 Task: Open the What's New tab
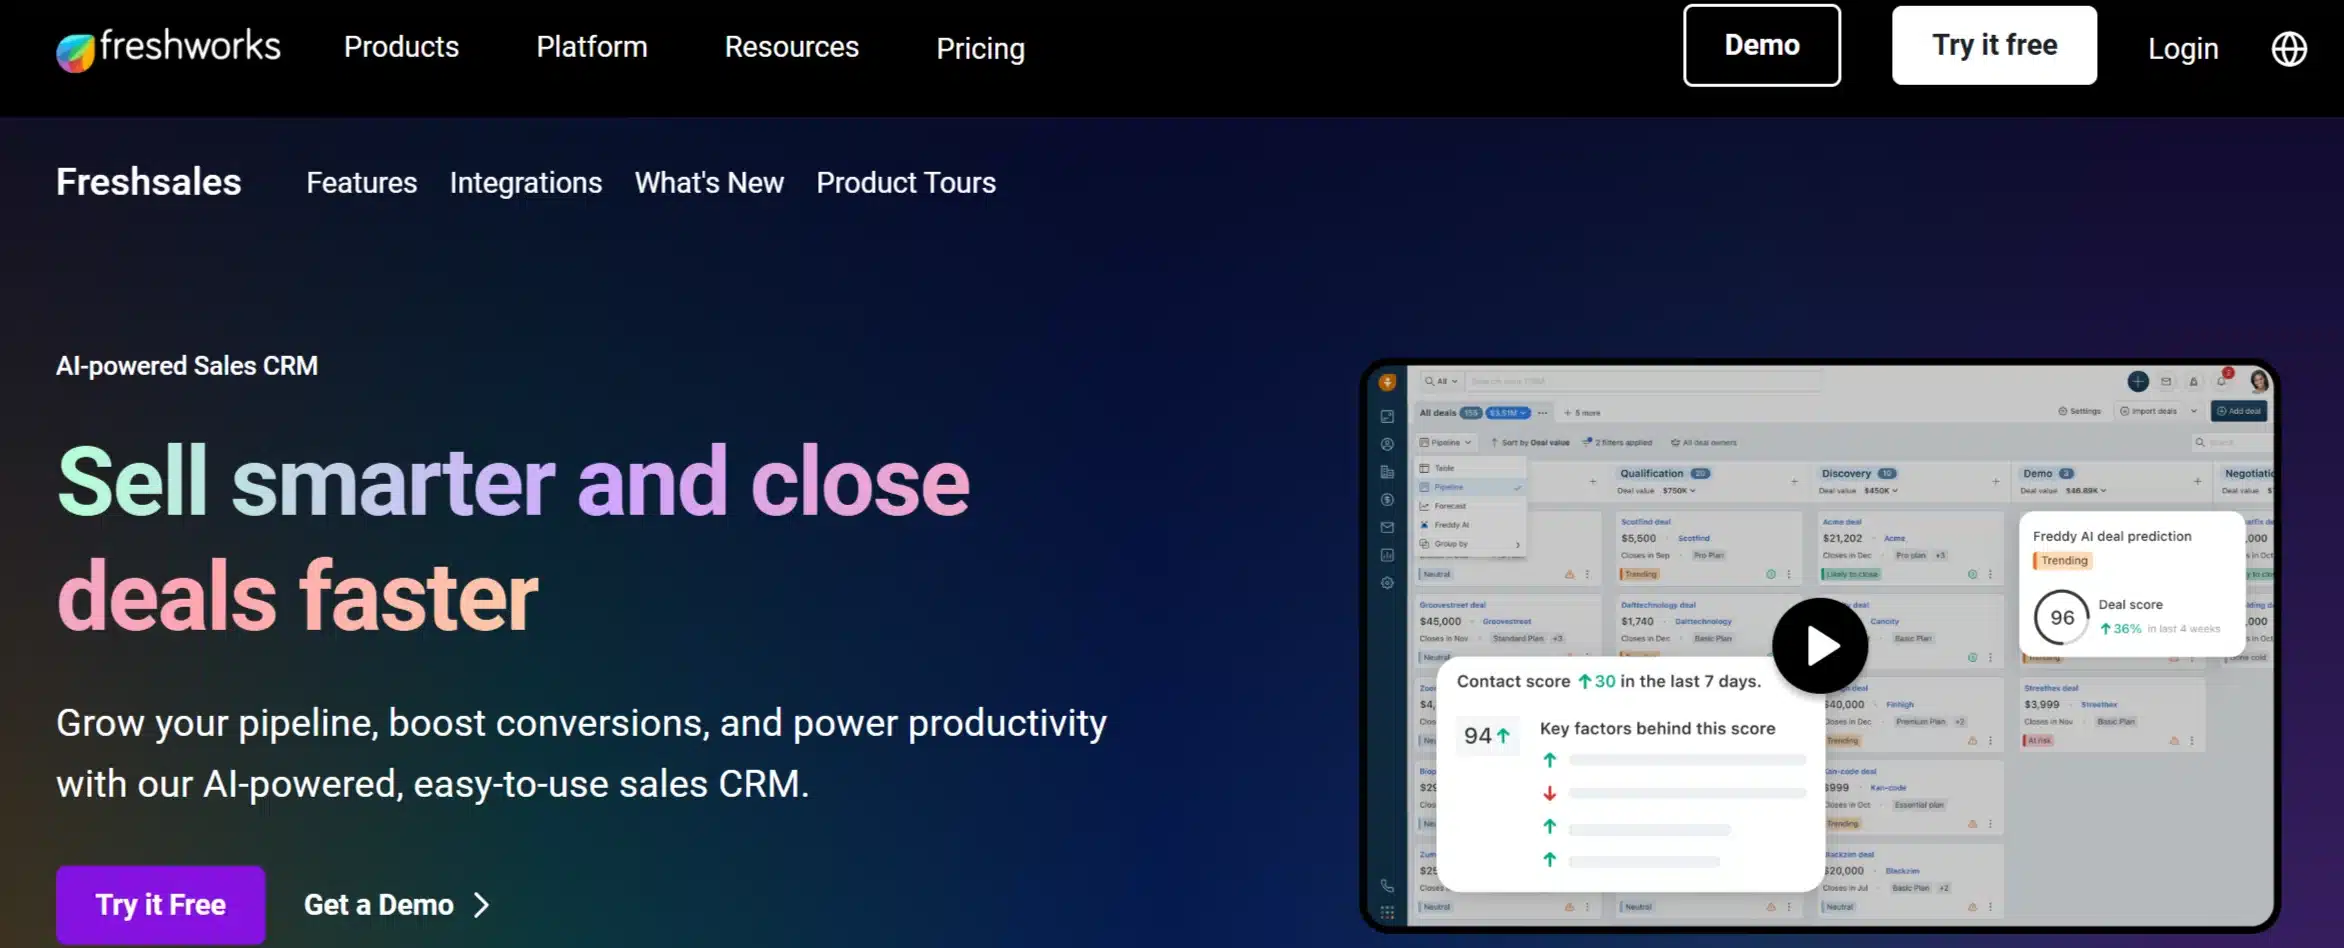[709, 183]
